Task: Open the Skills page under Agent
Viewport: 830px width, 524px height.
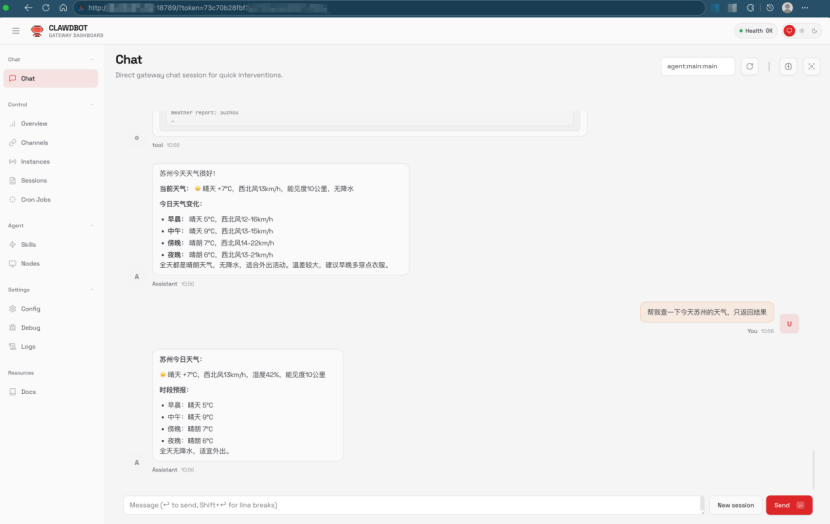Action: [28, 244]
